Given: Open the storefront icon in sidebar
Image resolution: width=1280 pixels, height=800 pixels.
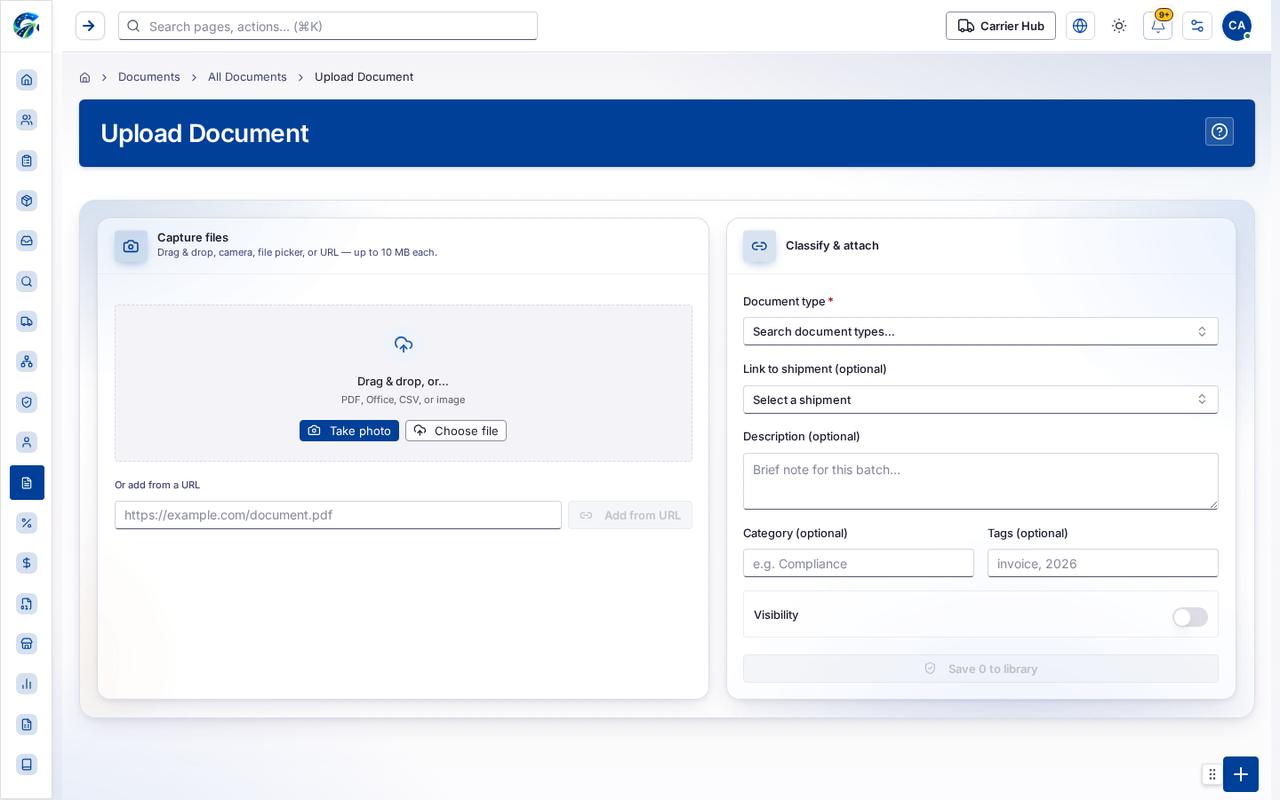Looking at the screenshot, I should pos(27,643).
